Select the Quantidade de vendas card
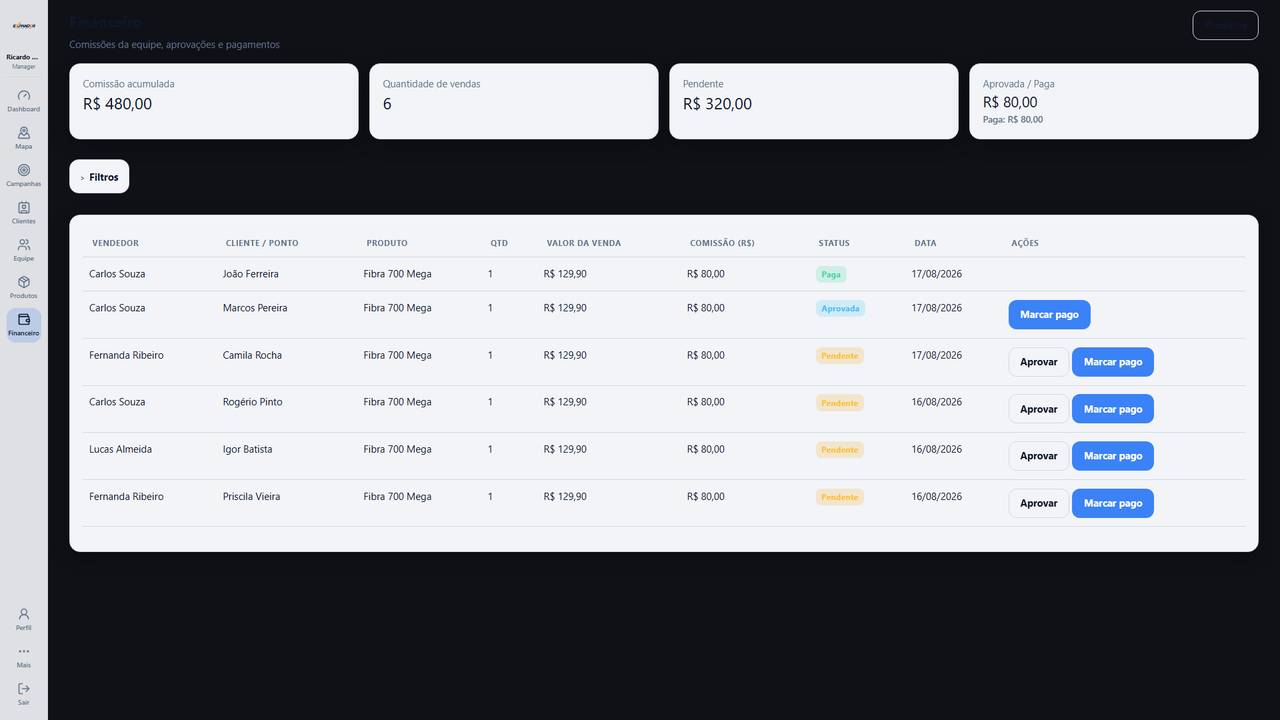 click(514, 101)
